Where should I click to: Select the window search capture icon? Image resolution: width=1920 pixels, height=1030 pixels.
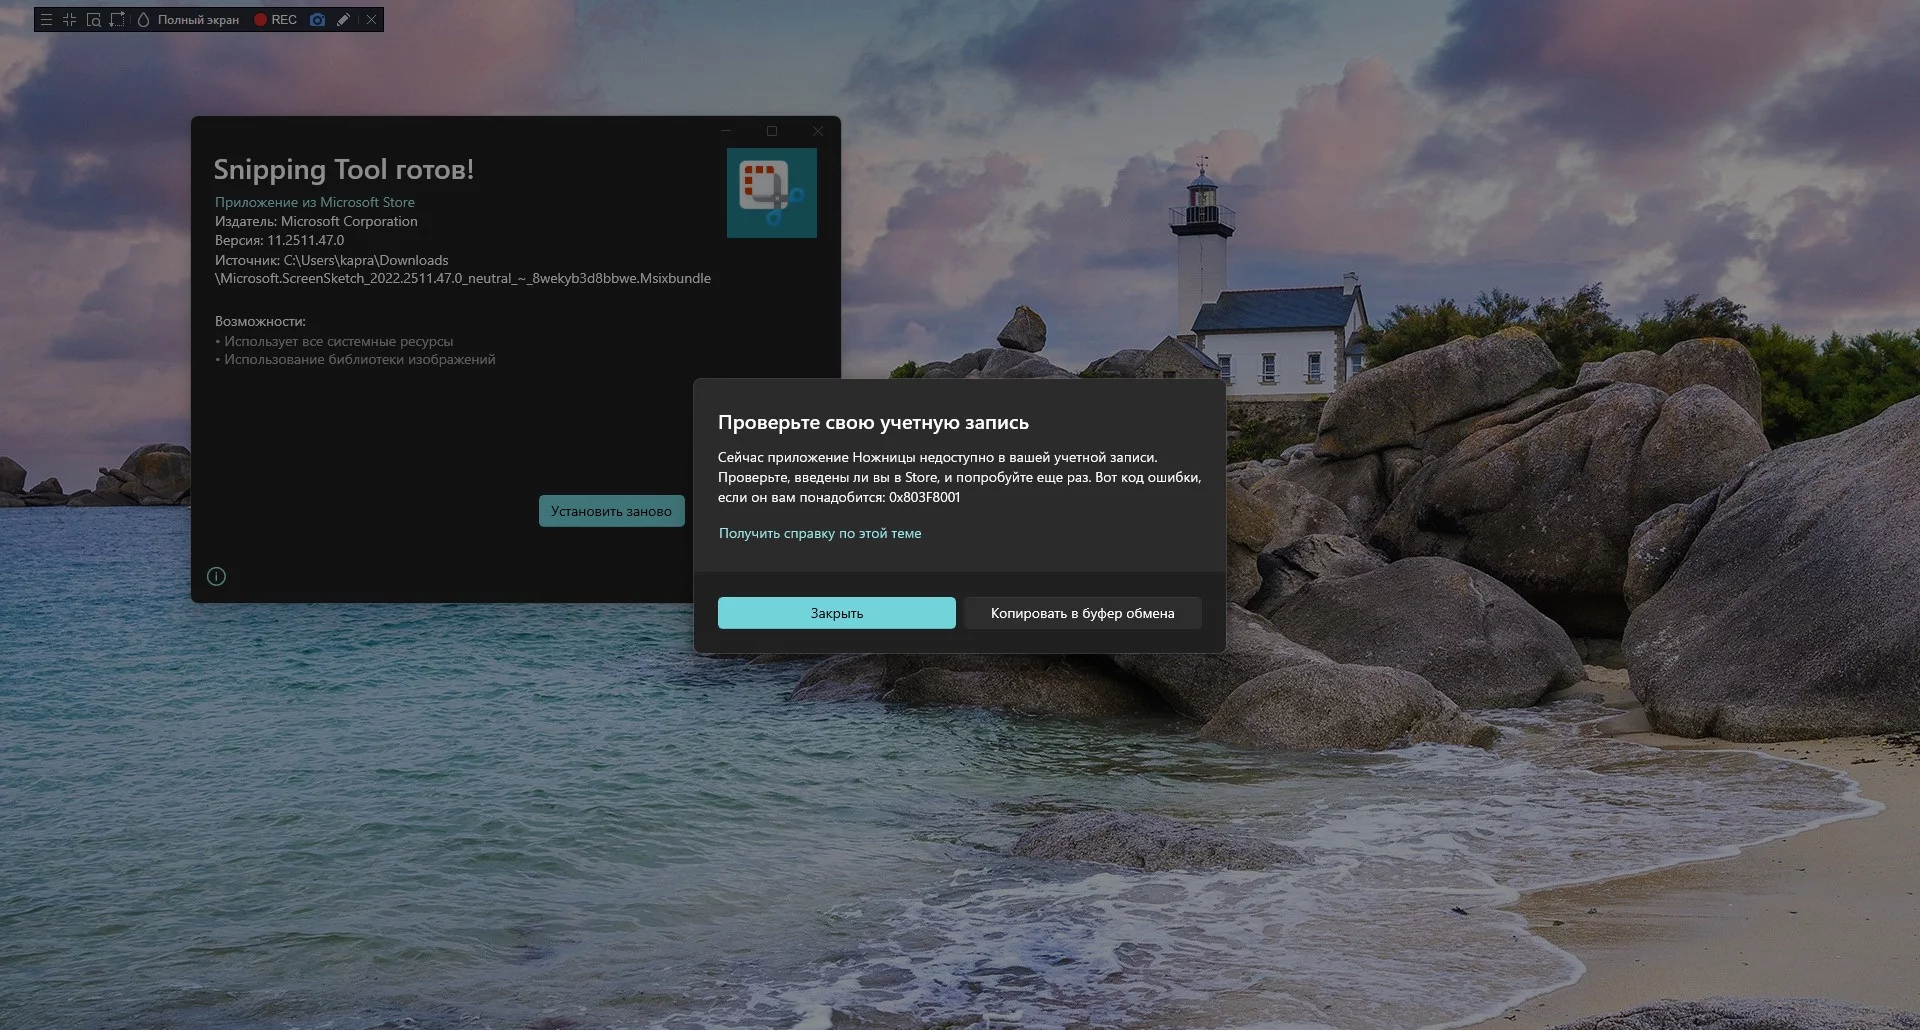[x=93, y=20]
